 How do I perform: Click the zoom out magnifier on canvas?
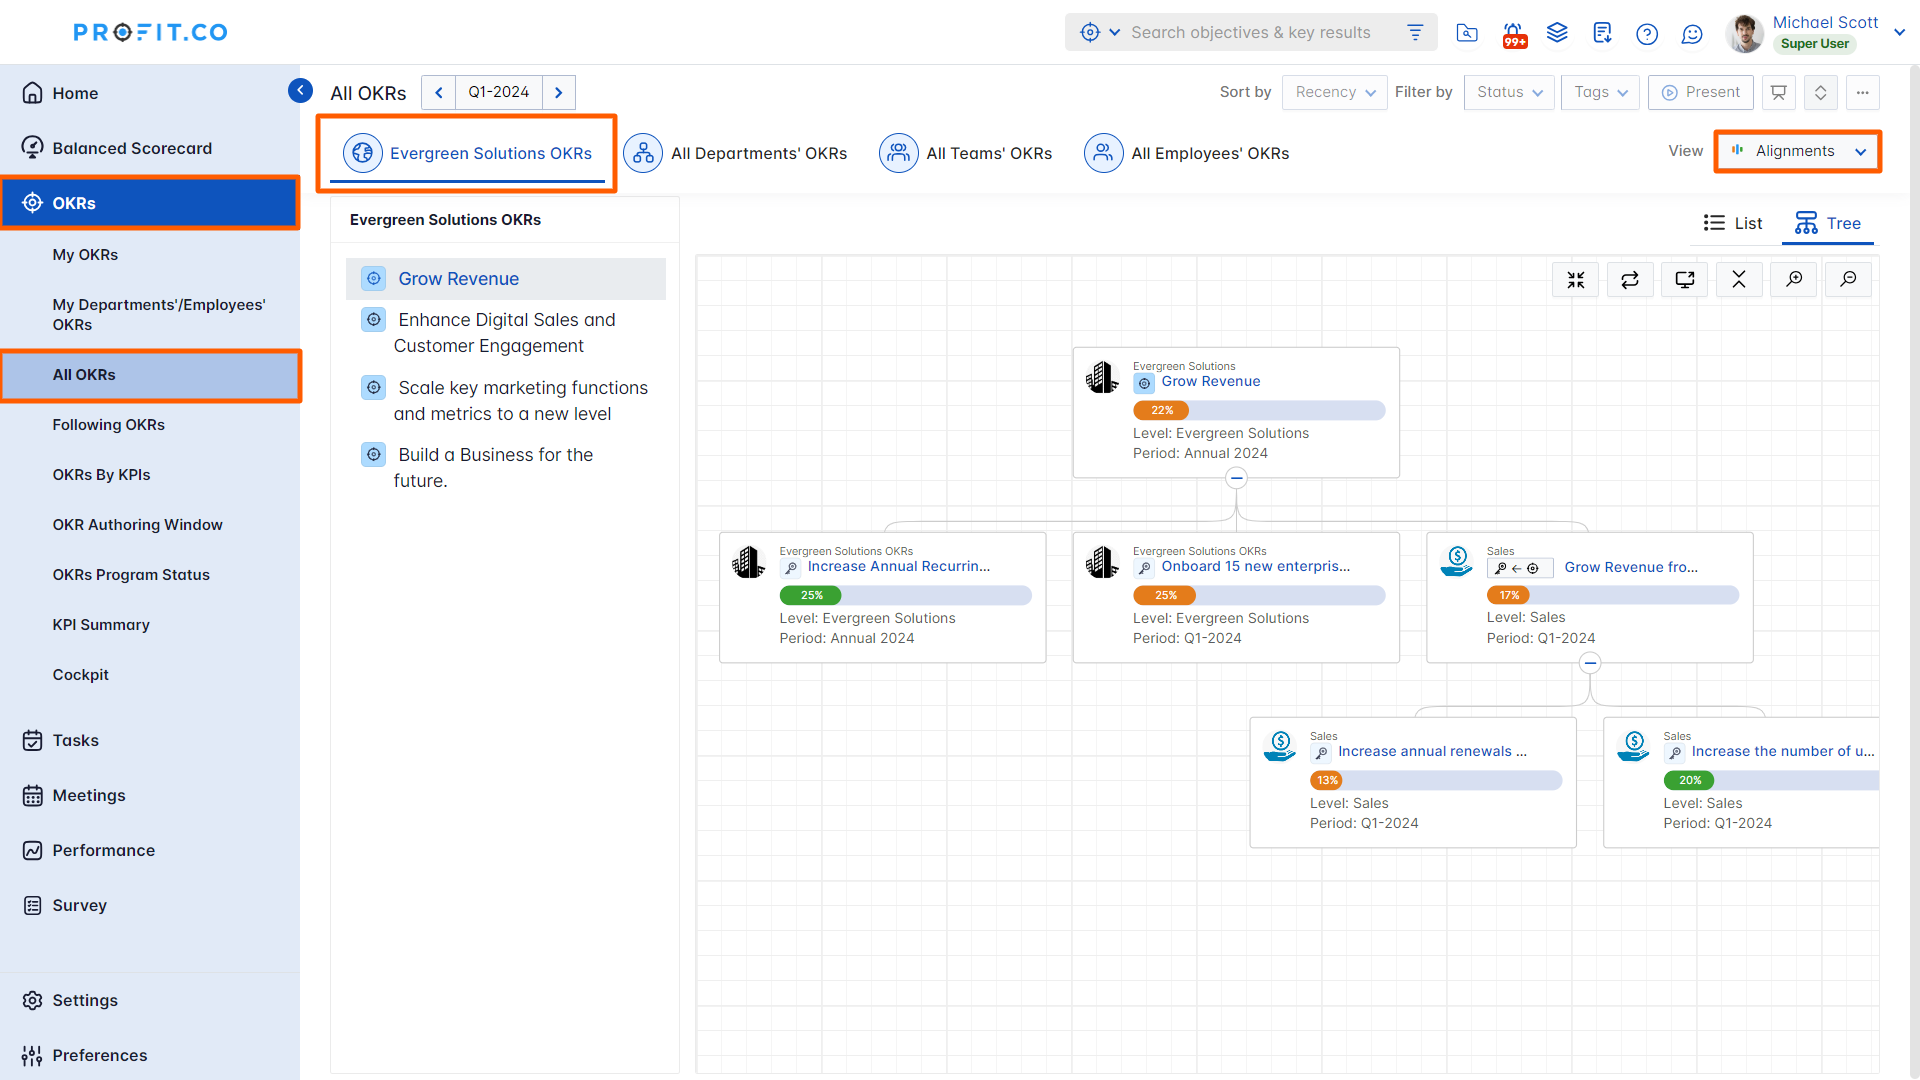[x=1848, y=280]
